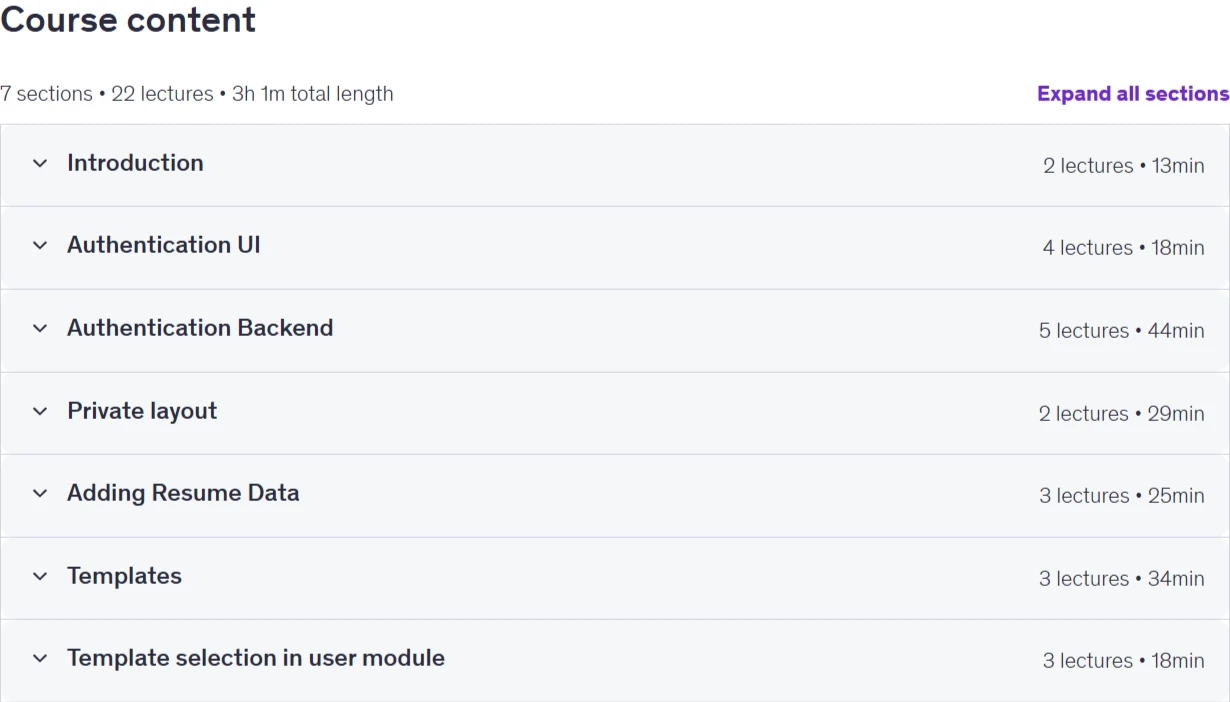The height and width of the screenshot is (702, 1230).
Task: Click Expand all sections link
Action: point(1133,94)
